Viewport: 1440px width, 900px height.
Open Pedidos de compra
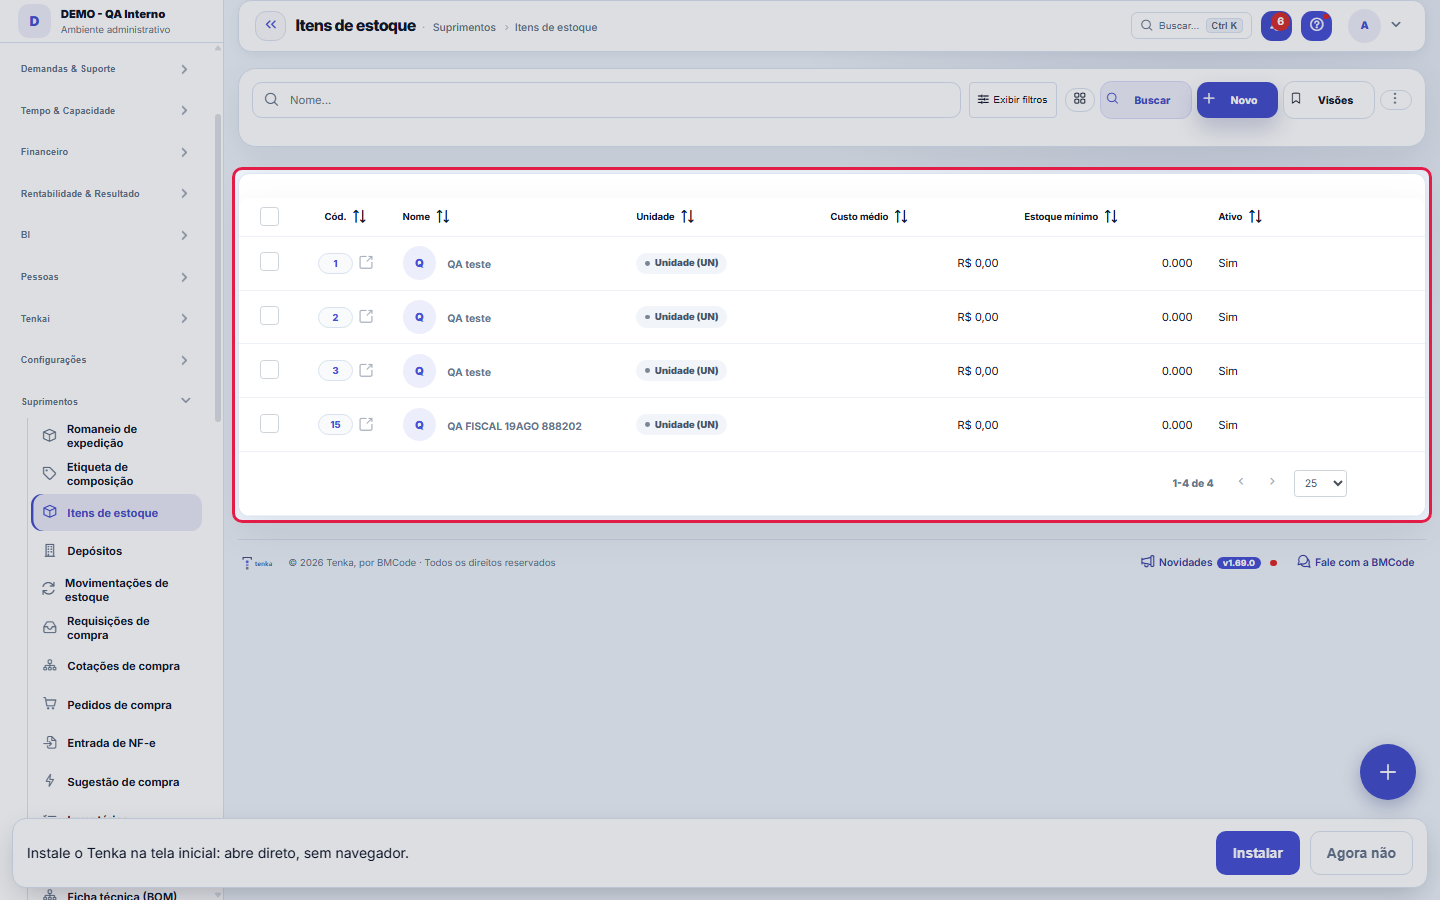click(x=117, y=705)
